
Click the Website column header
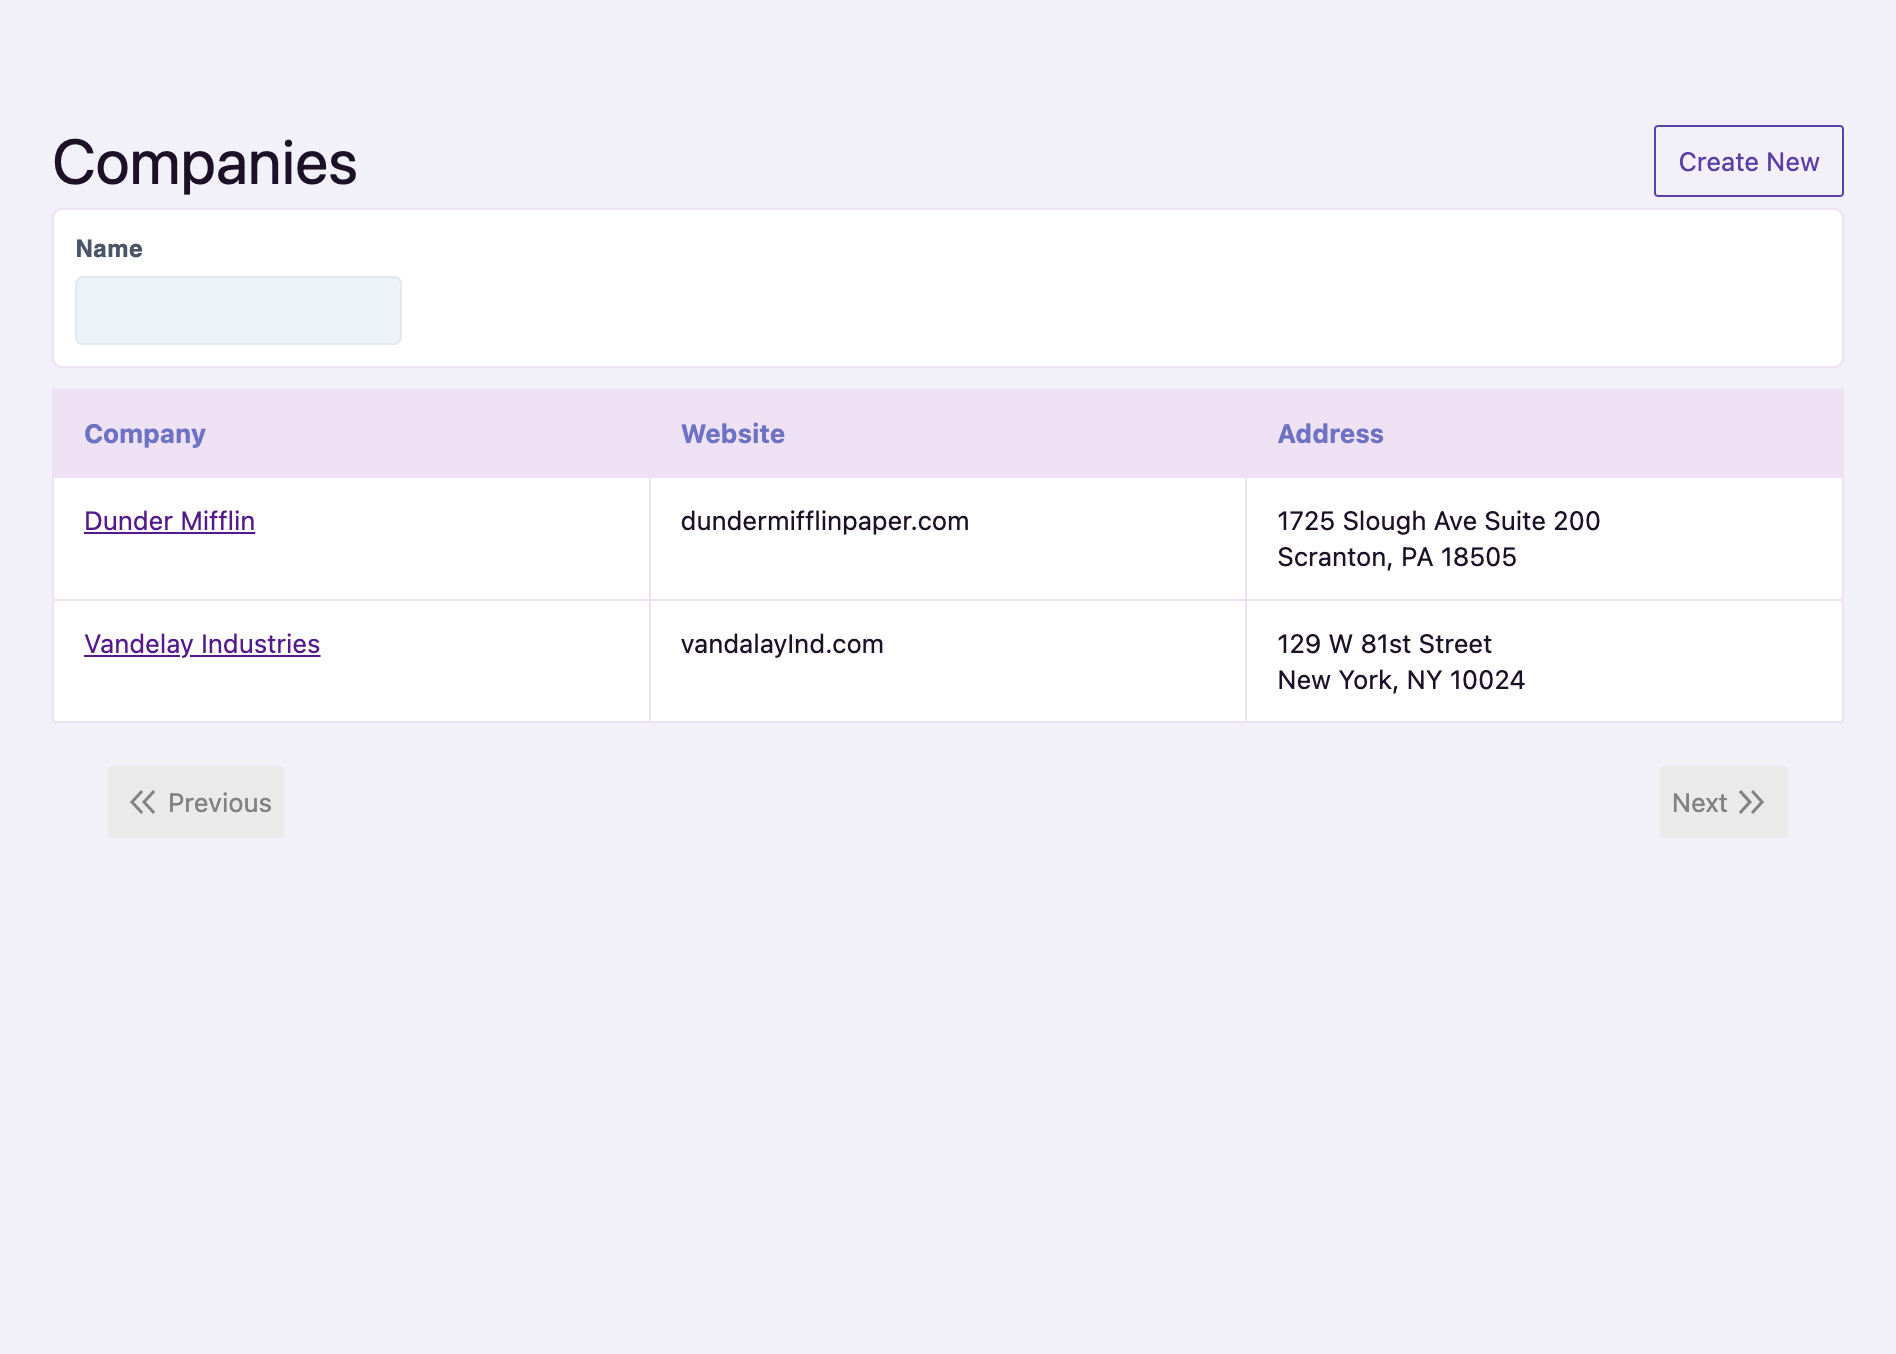point(732,434)
